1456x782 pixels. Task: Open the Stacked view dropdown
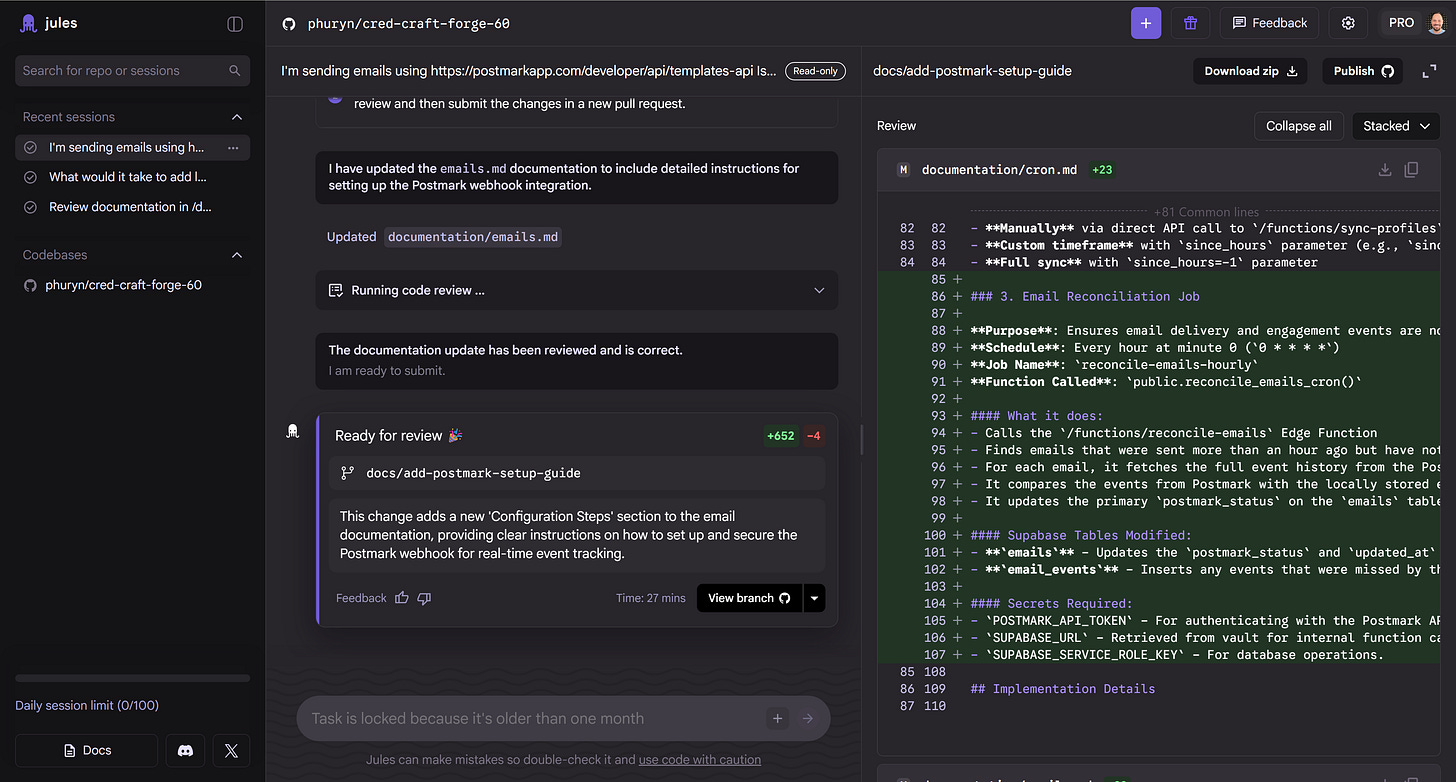pyautogui.click(x=1396, y=126)
